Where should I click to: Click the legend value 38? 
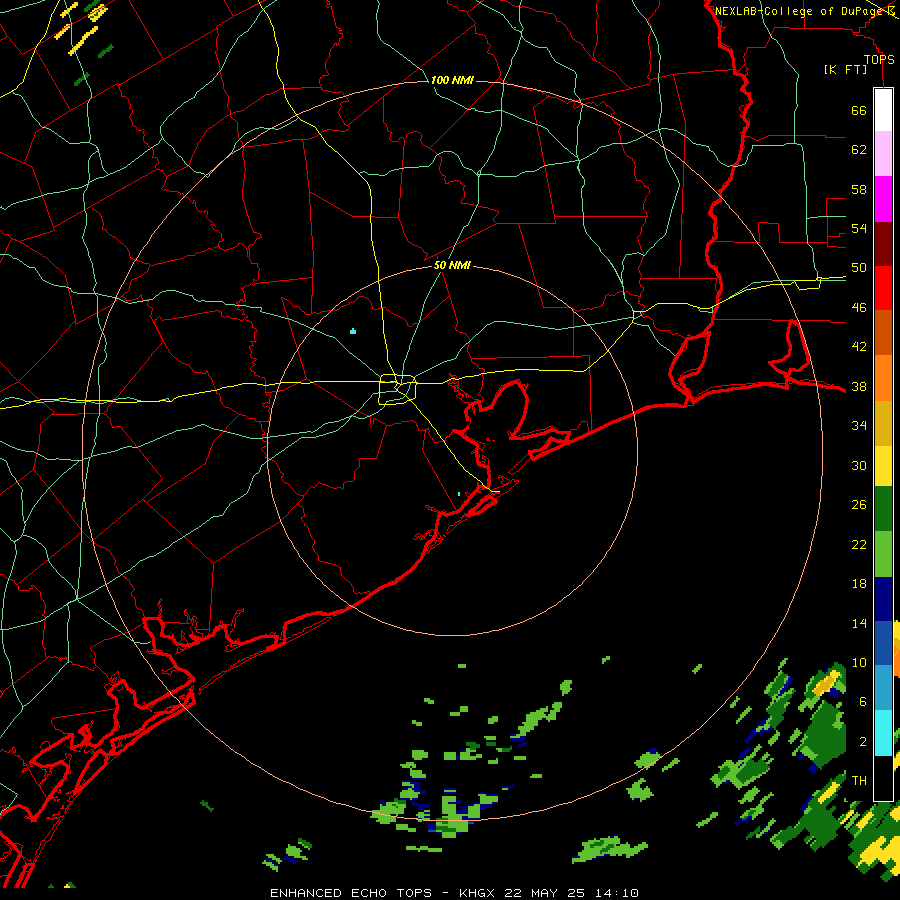tap(859, 386)
